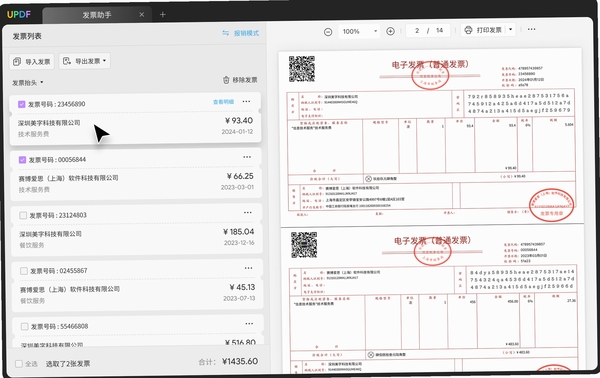Open more options for invoice 55466808
This screenshot has height=378, width=600.
click(249, 323)
